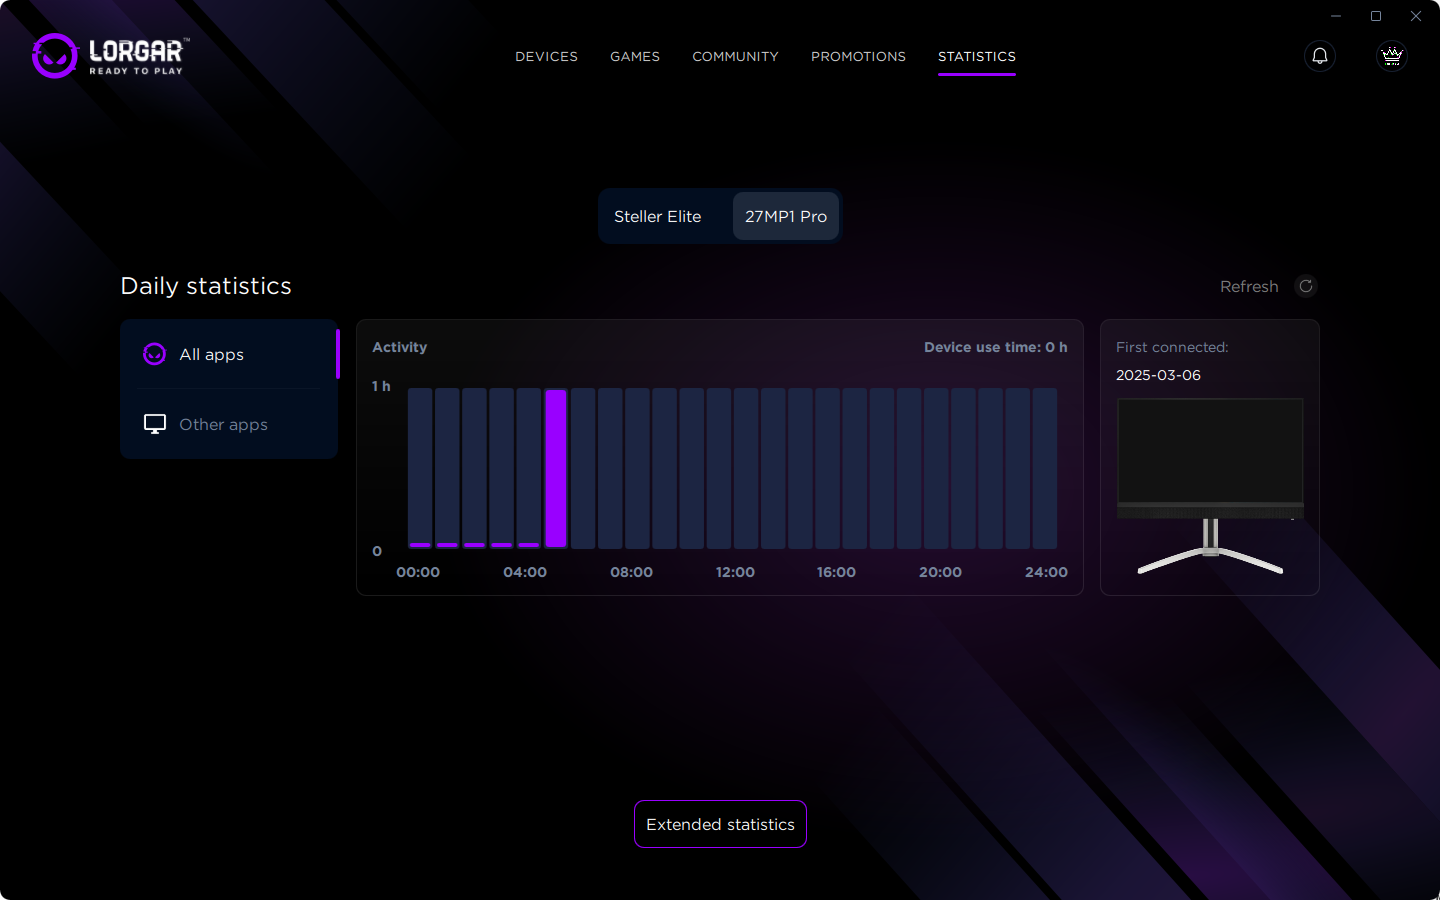
Task: Click the first activity bar at 00:00
Action: [420, 468]
